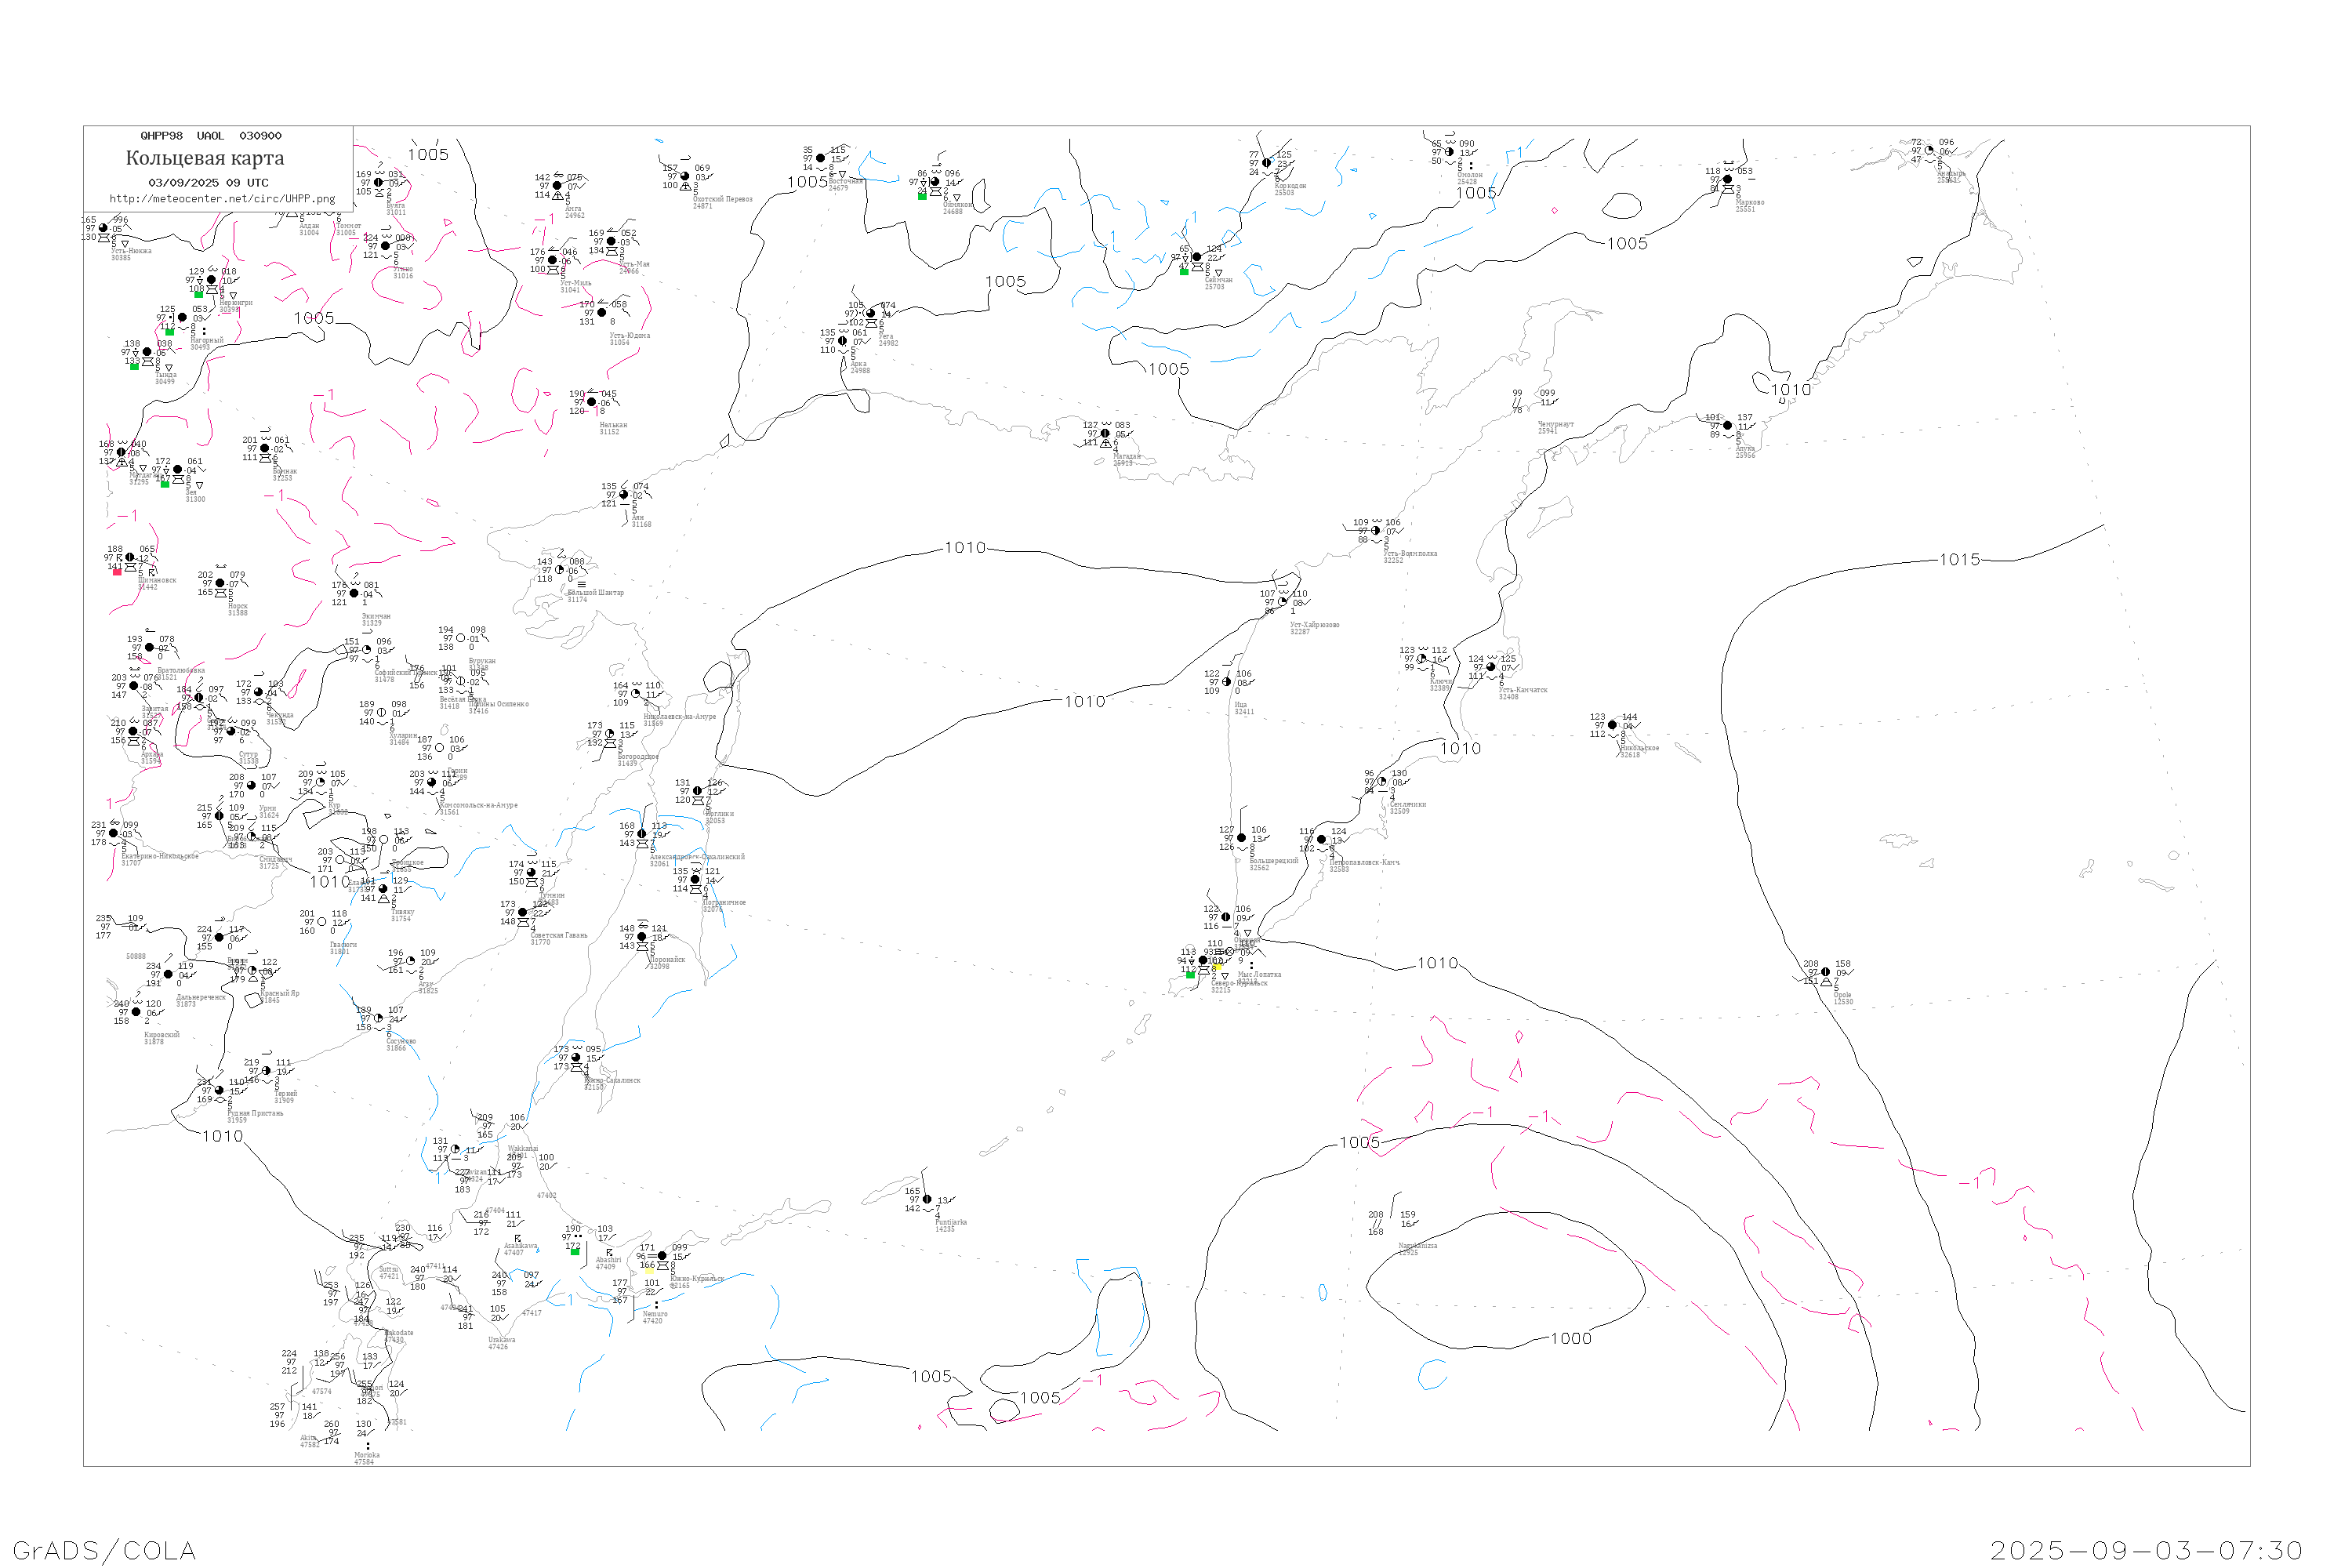The image size is (2352, 1568).
Task: Click the Усть-Нюкжа station circle marker
Action: click(x=103, y=228)
